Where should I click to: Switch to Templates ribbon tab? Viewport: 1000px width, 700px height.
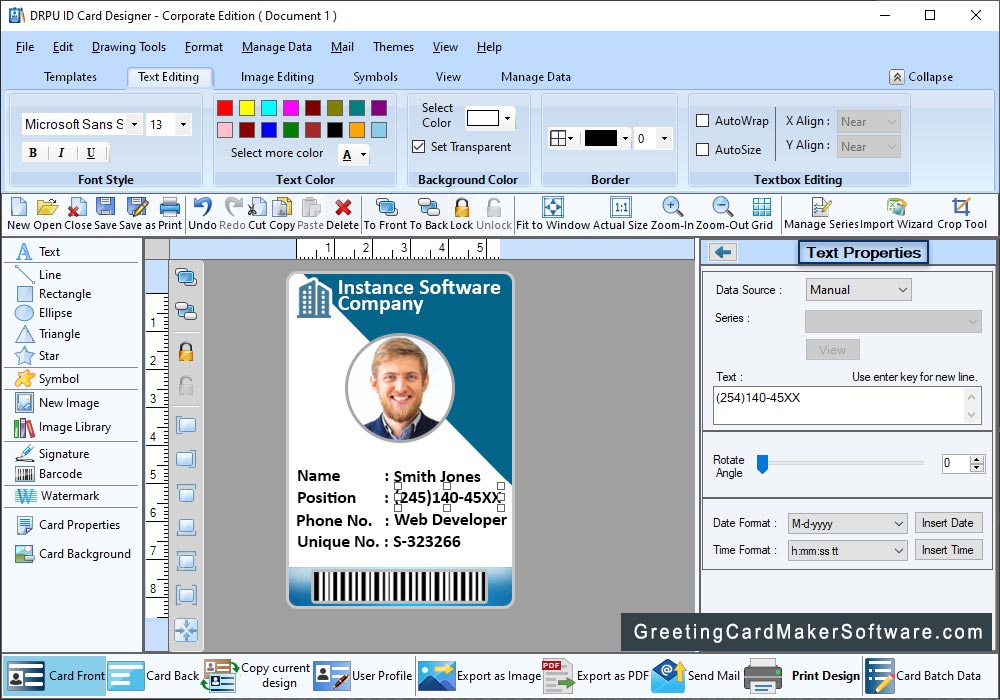[x=70, y=77]
